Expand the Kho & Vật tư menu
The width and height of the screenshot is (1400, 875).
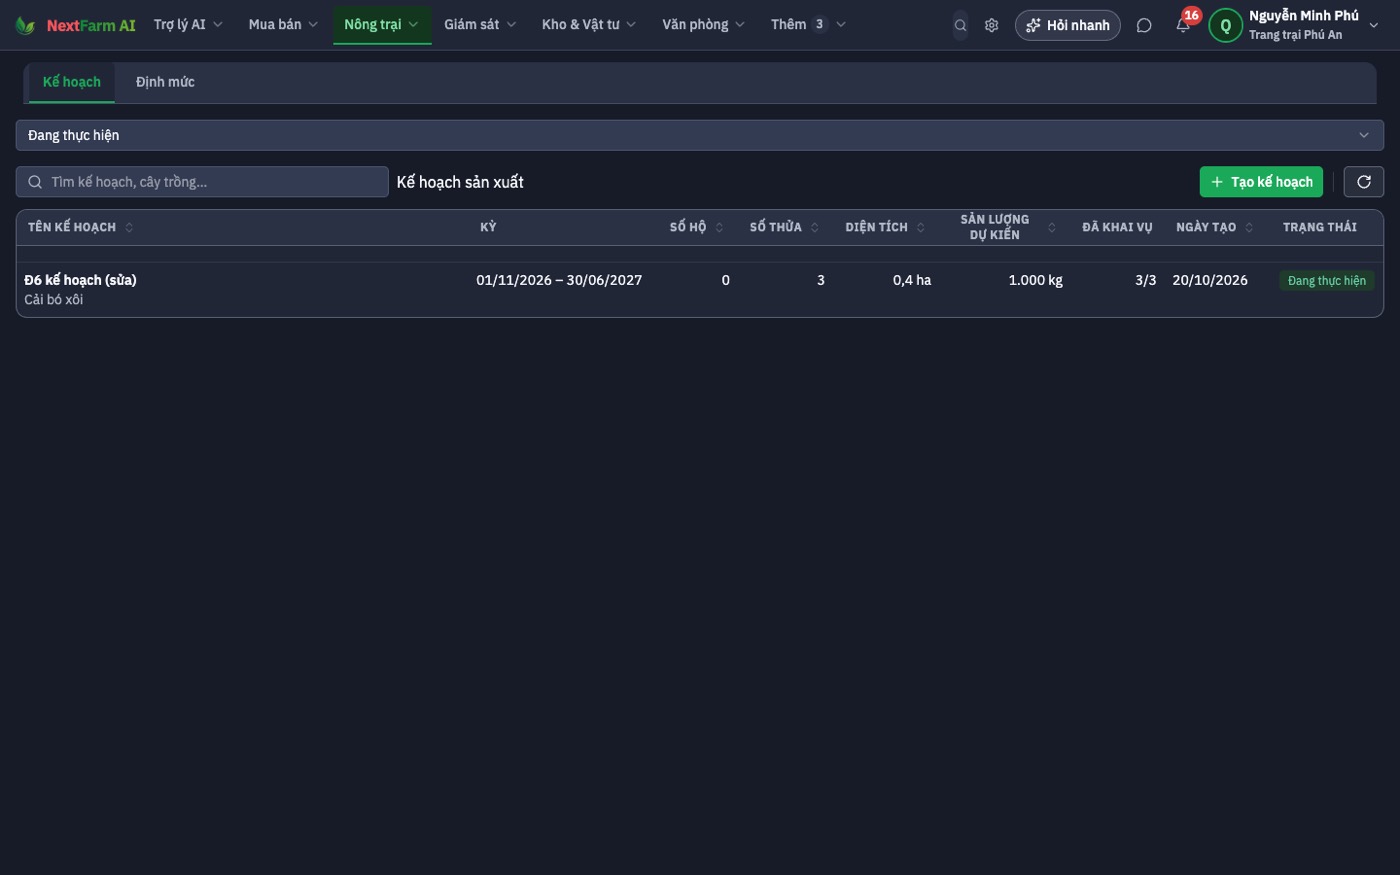tap(589, 25)
